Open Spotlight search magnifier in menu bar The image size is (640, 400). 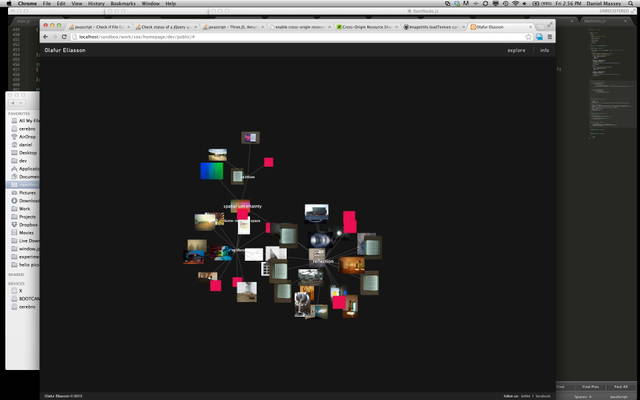(632, 3)
